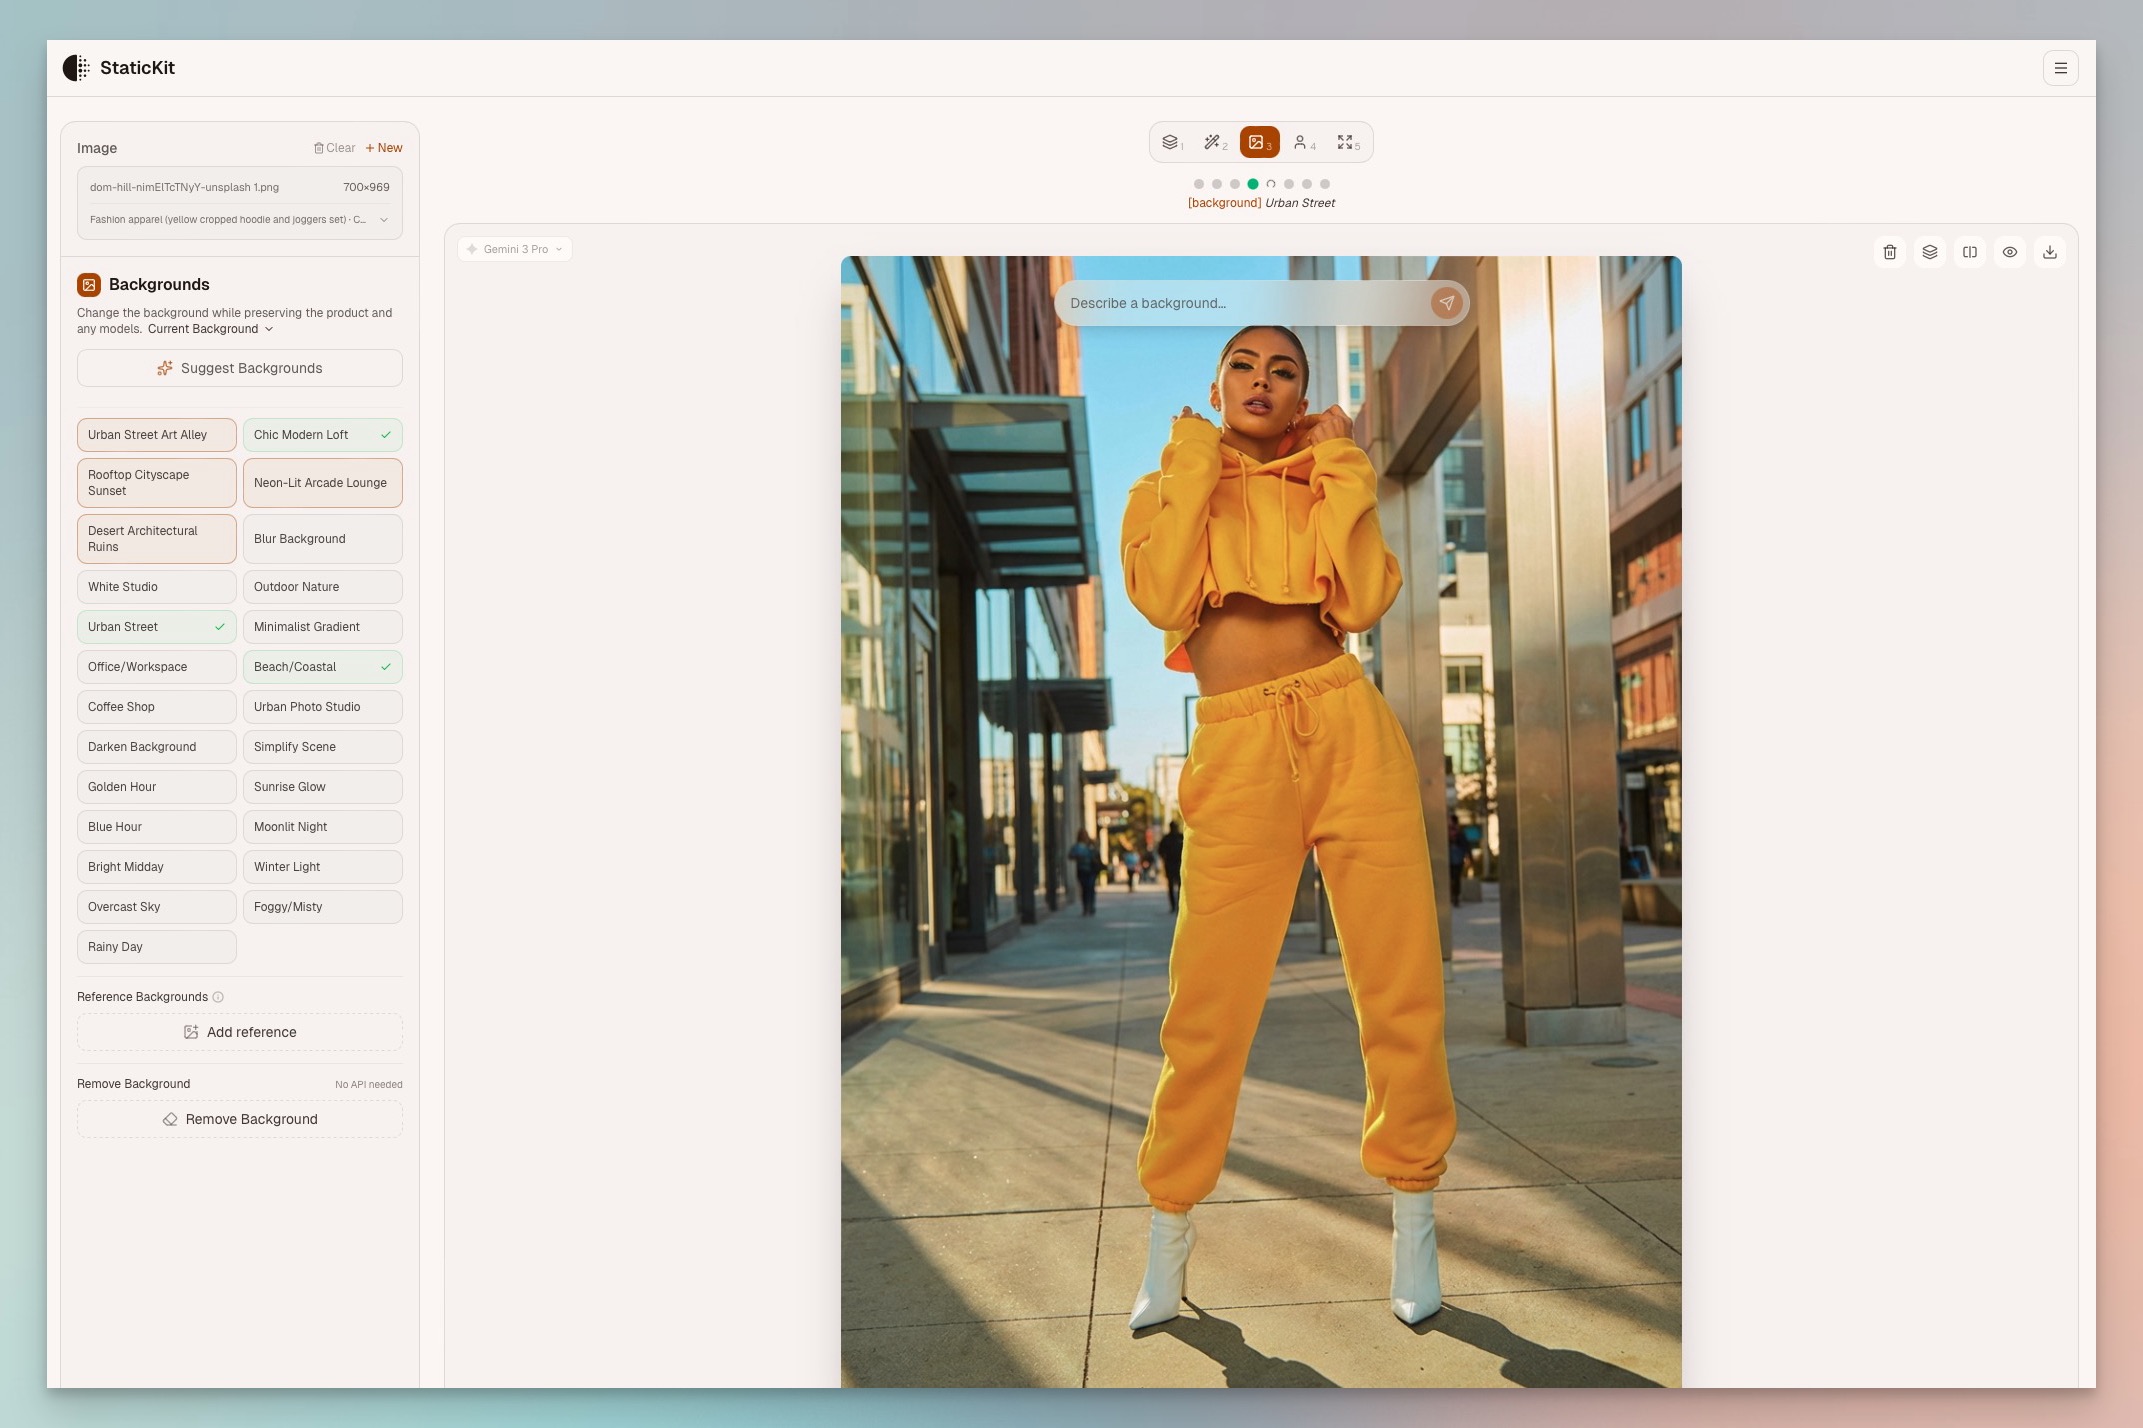Click the Remove Background button
Screen dimensions: 2143x1428
click(x=240, y=1119)
